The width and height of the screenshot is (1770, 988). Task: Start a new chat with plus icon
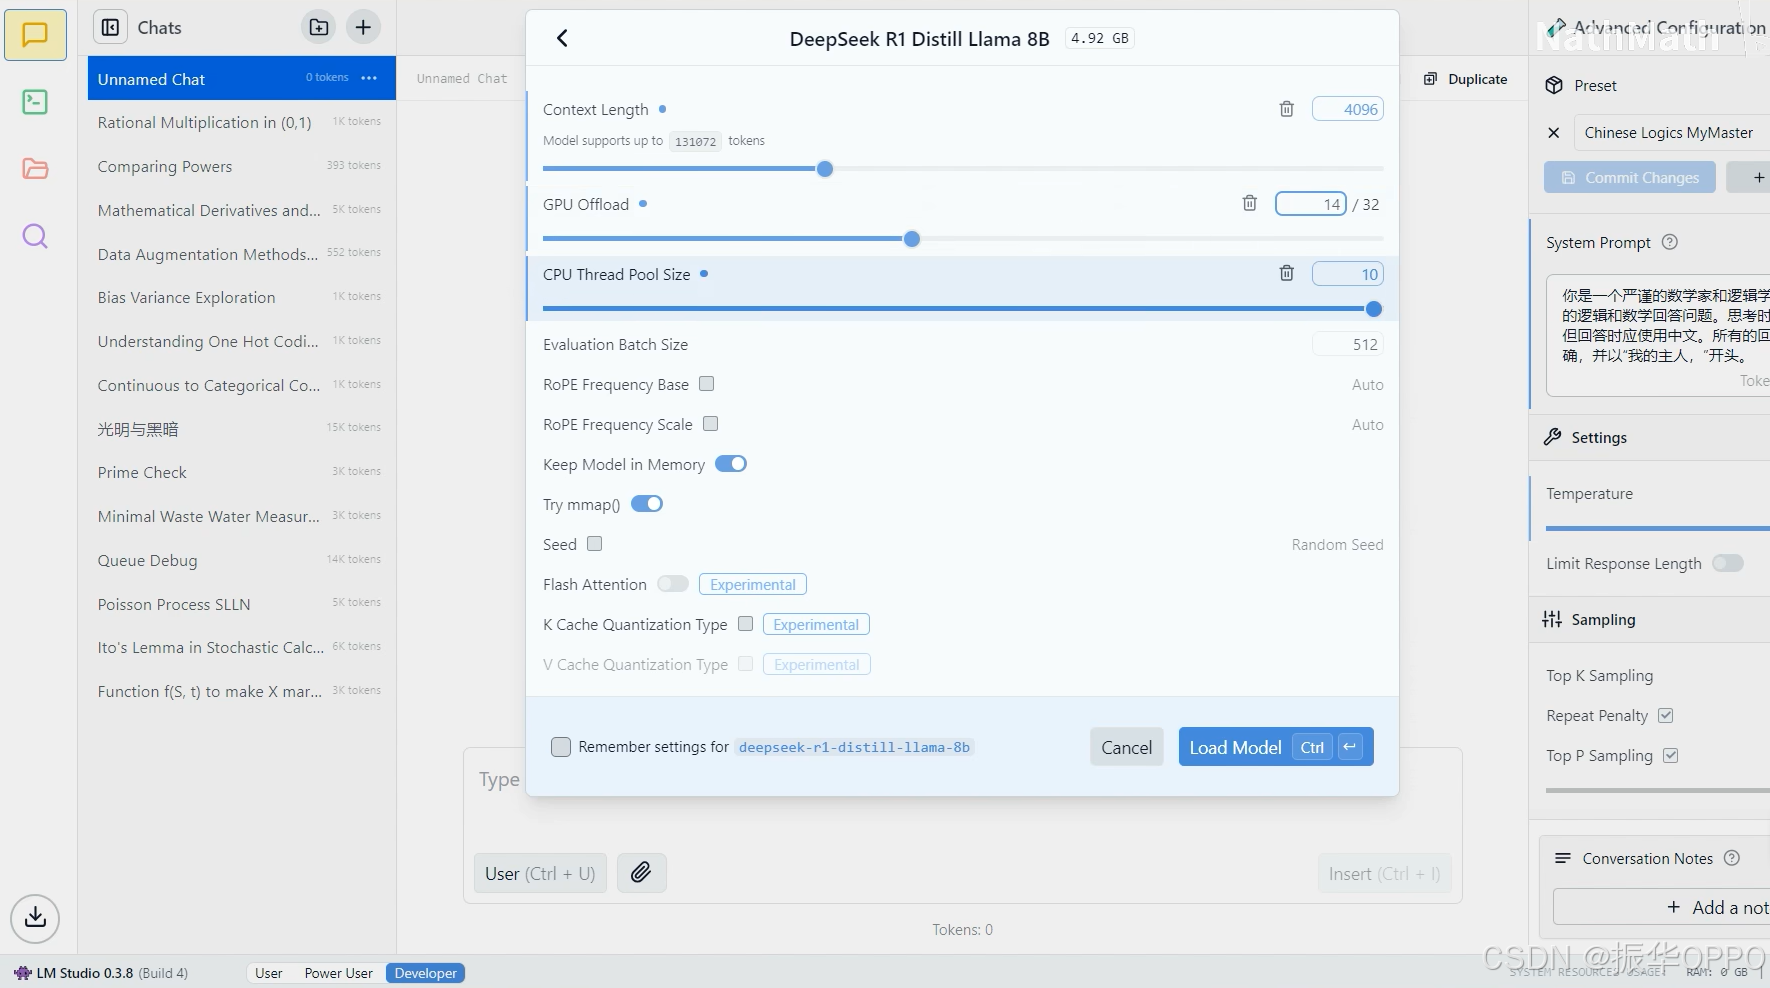(363, 27)
